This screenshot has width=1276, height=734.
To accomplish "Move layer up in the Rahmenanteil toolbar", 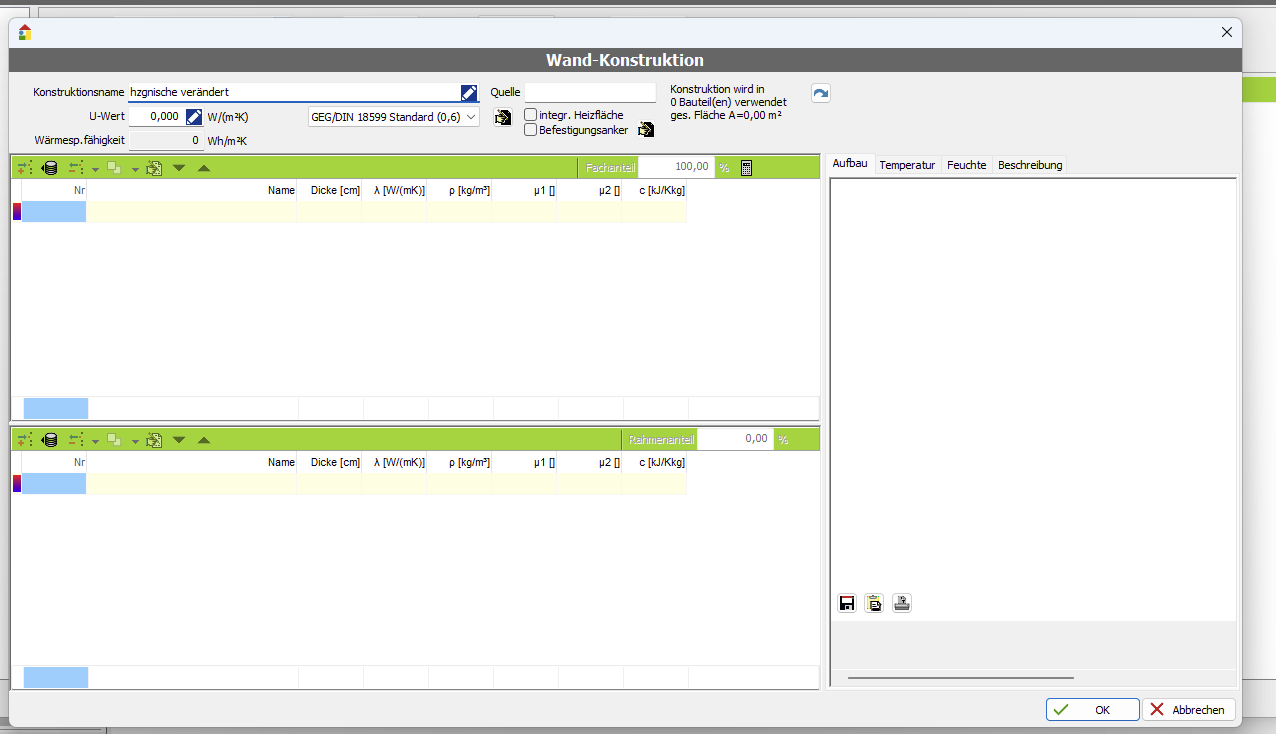I will pyautogui.click(x=204, y=440).
